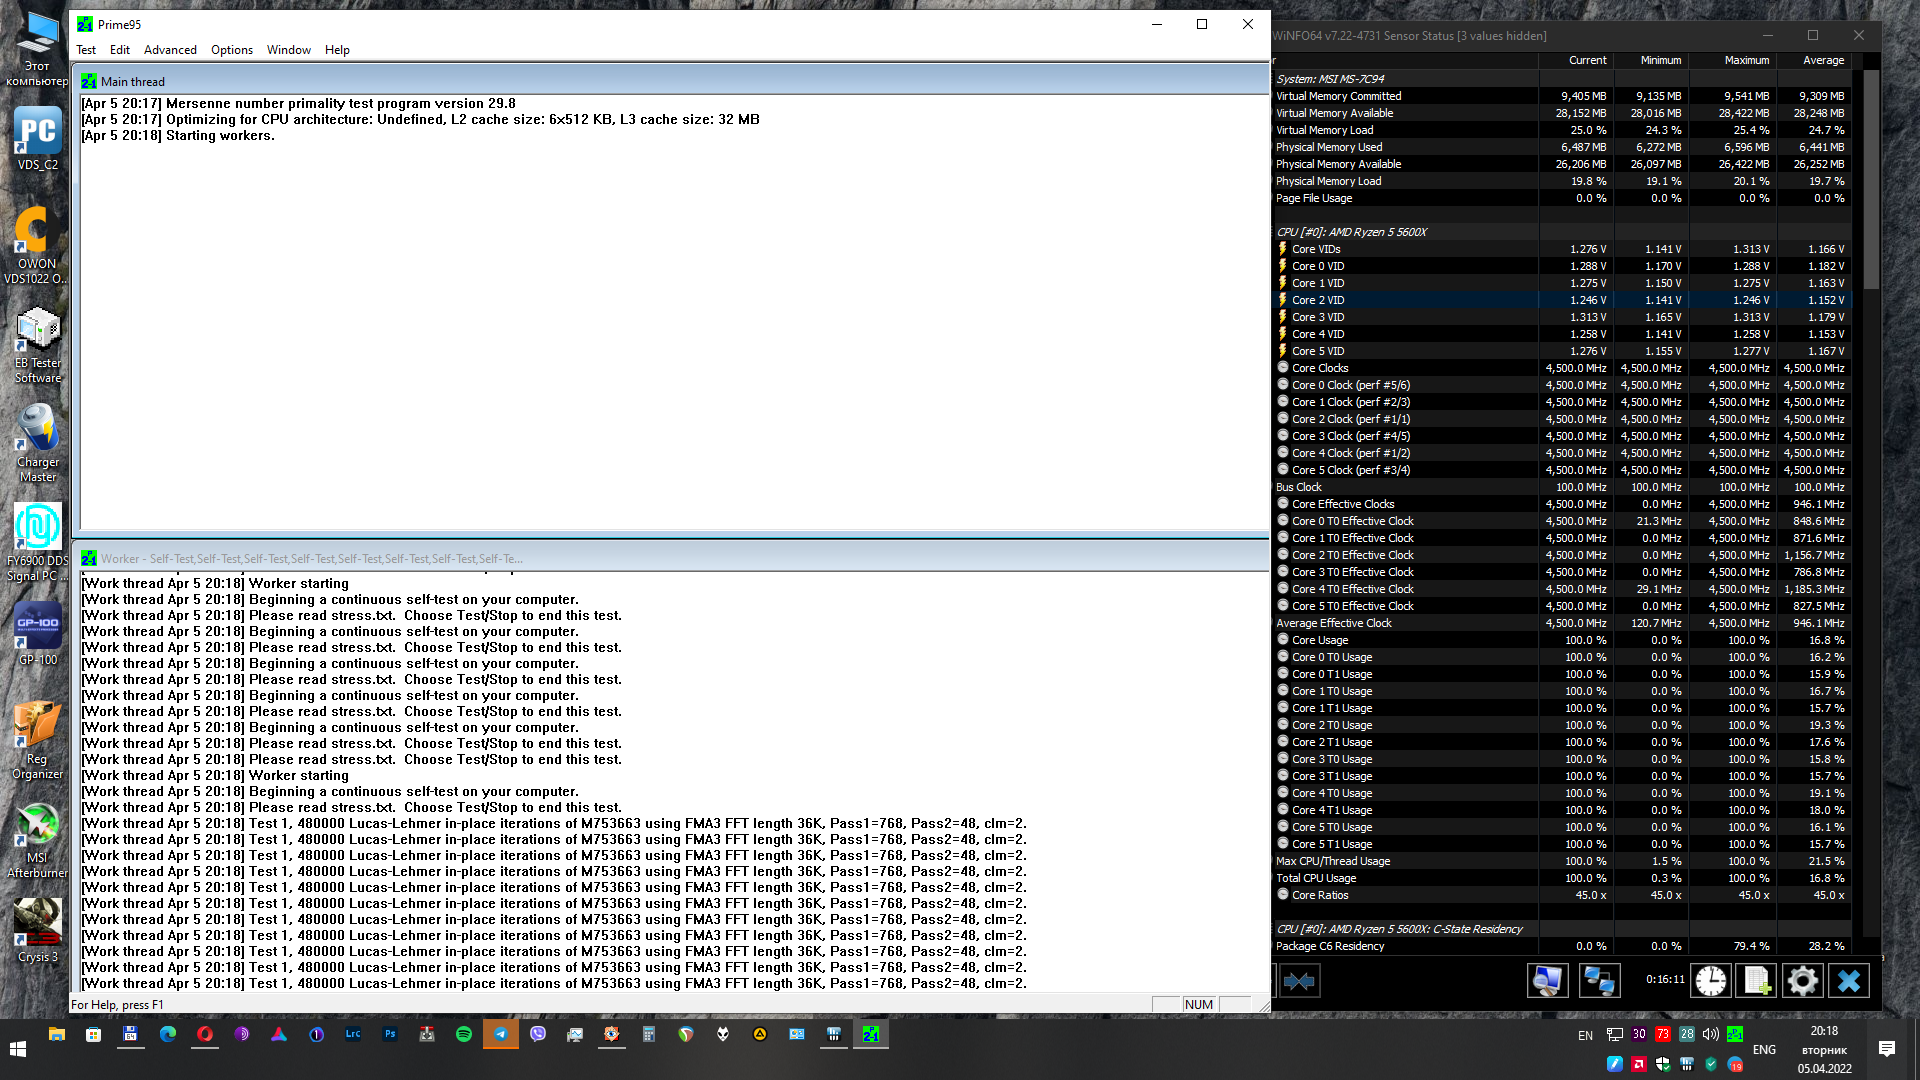Open the Options menu in Prime95

pyautogui.click(x=231, y=50)
